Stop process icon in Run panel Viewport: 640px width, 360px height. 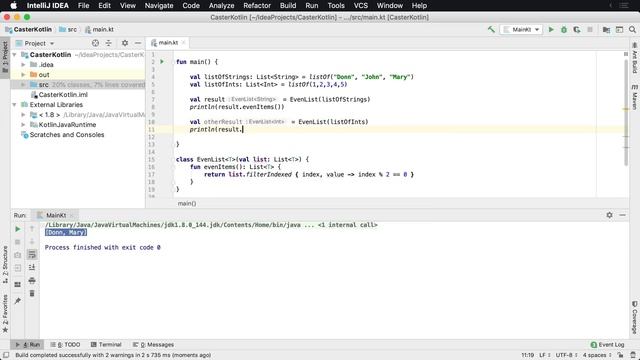click(x=18, y=242)
